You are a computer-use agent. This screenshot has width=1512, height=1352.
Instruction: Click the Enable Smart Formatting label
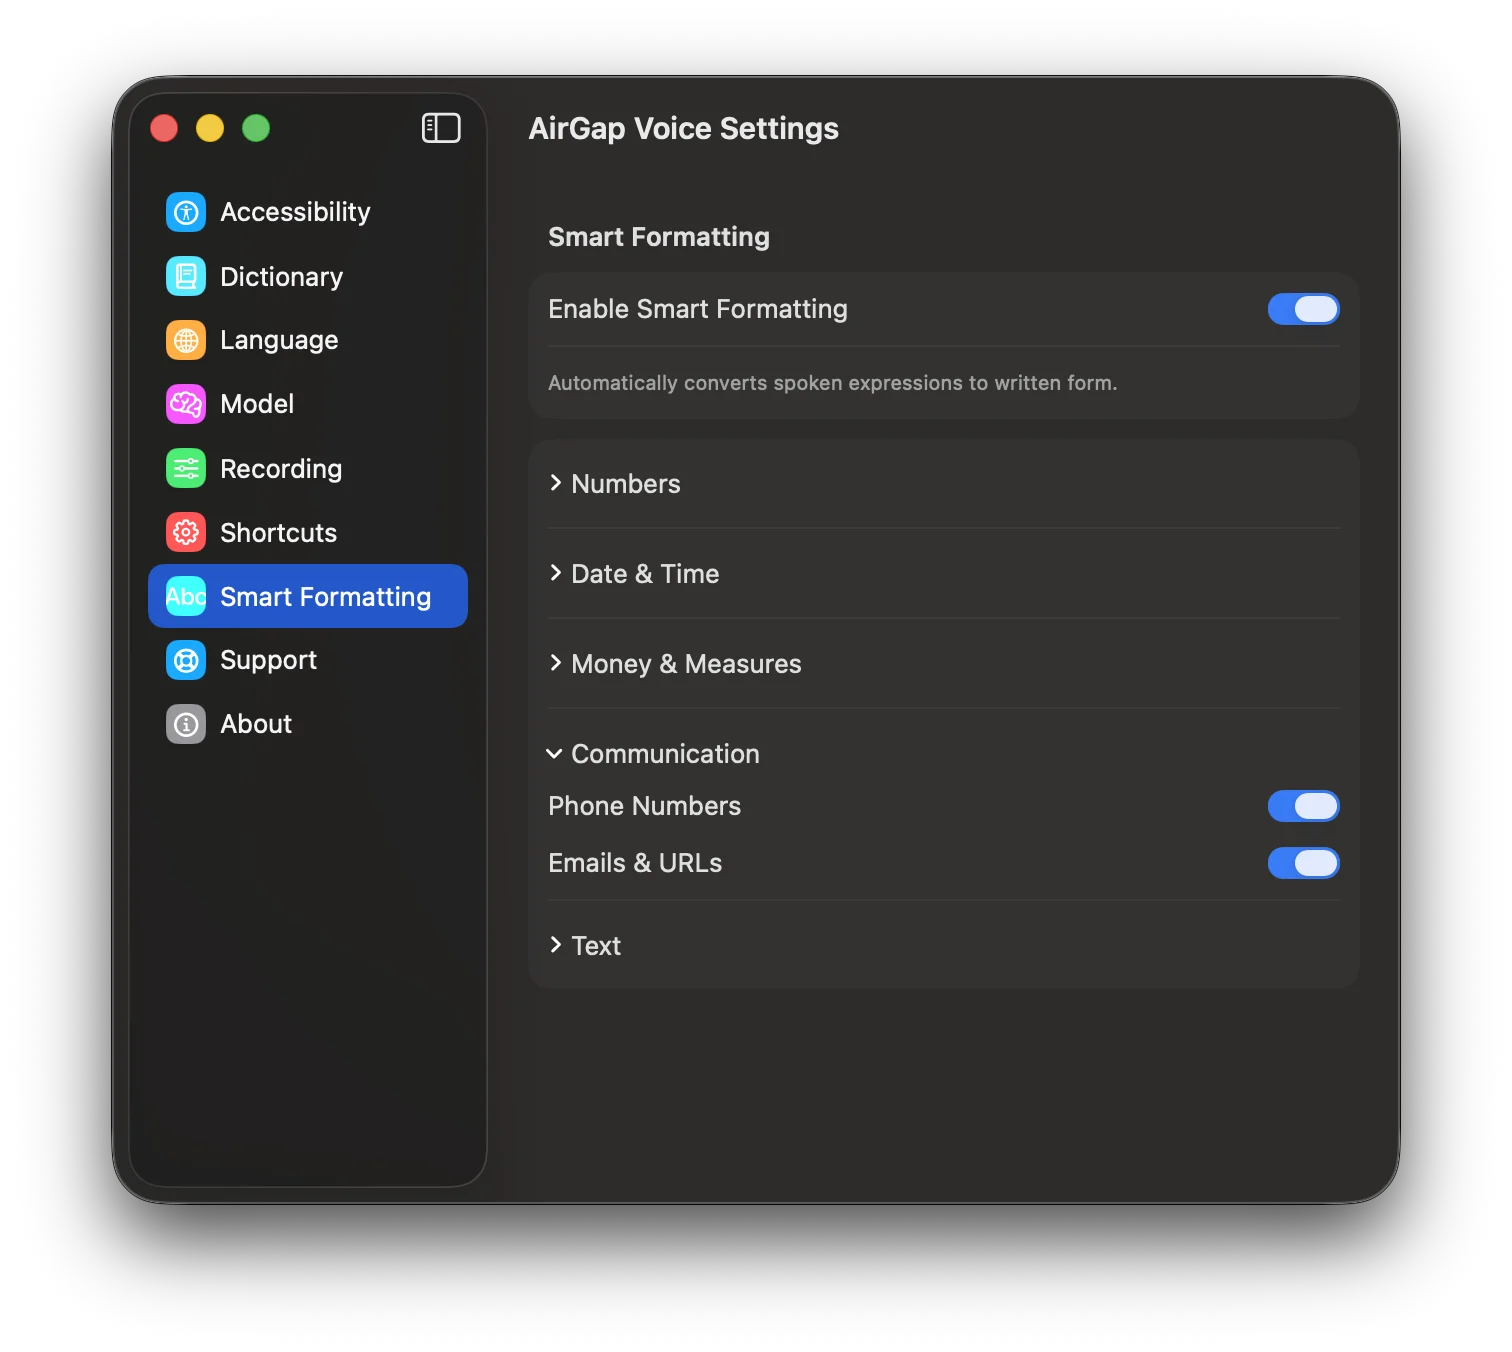pos(698,310)
